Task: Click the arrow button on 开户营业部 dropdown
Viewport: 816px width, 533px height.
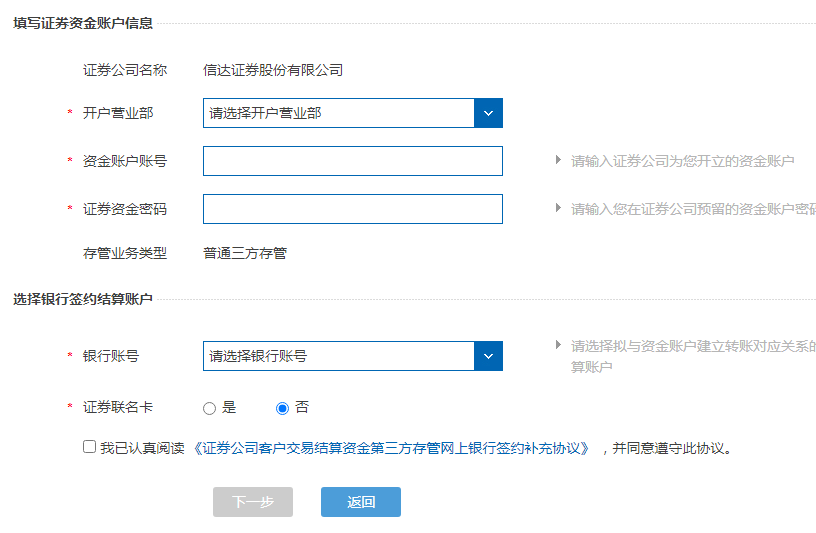Action: [x=488, y=113]
